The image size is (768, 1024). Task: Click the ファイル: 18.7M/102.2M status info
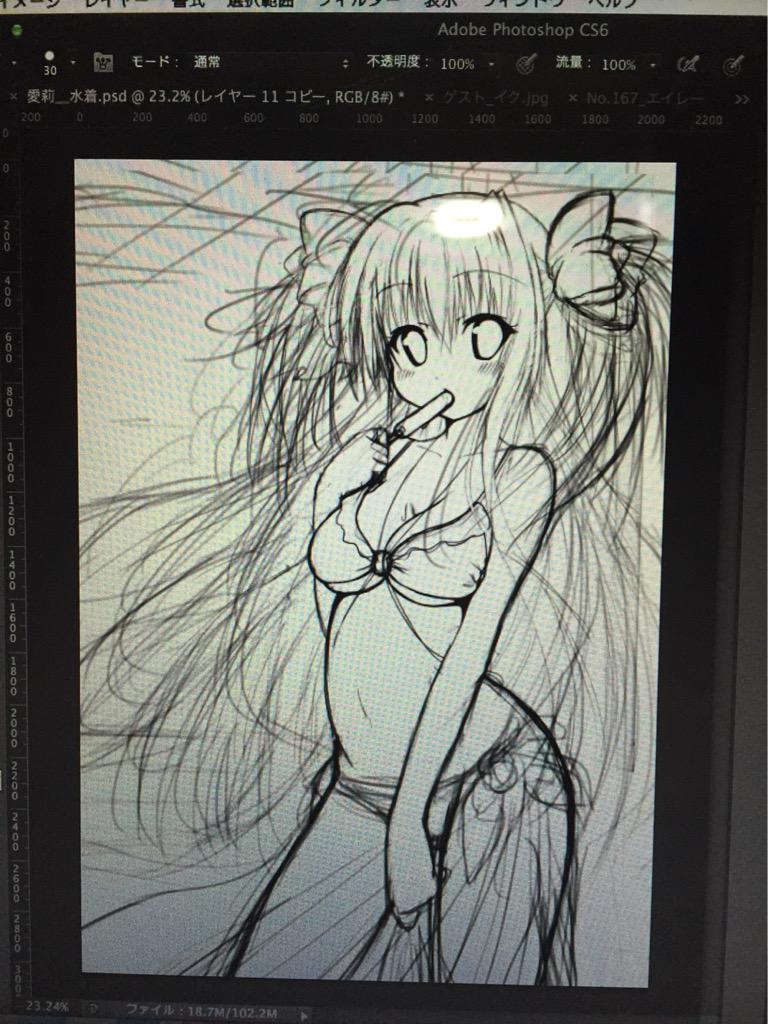point(201,1012)
